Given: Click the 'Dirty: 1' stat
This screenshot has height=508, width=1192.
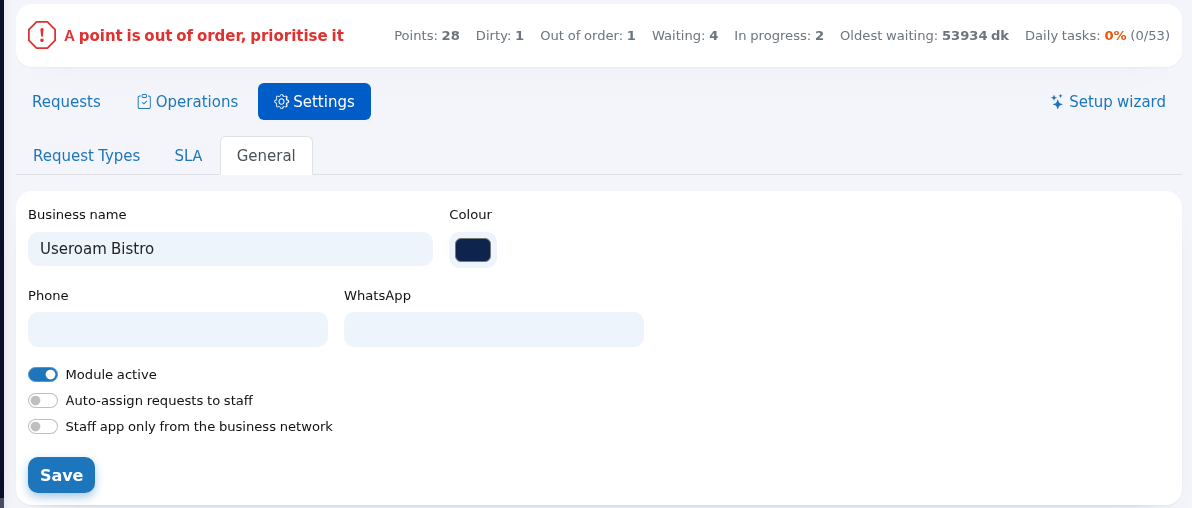Looking at the screenshot, I should pos(499,36).
